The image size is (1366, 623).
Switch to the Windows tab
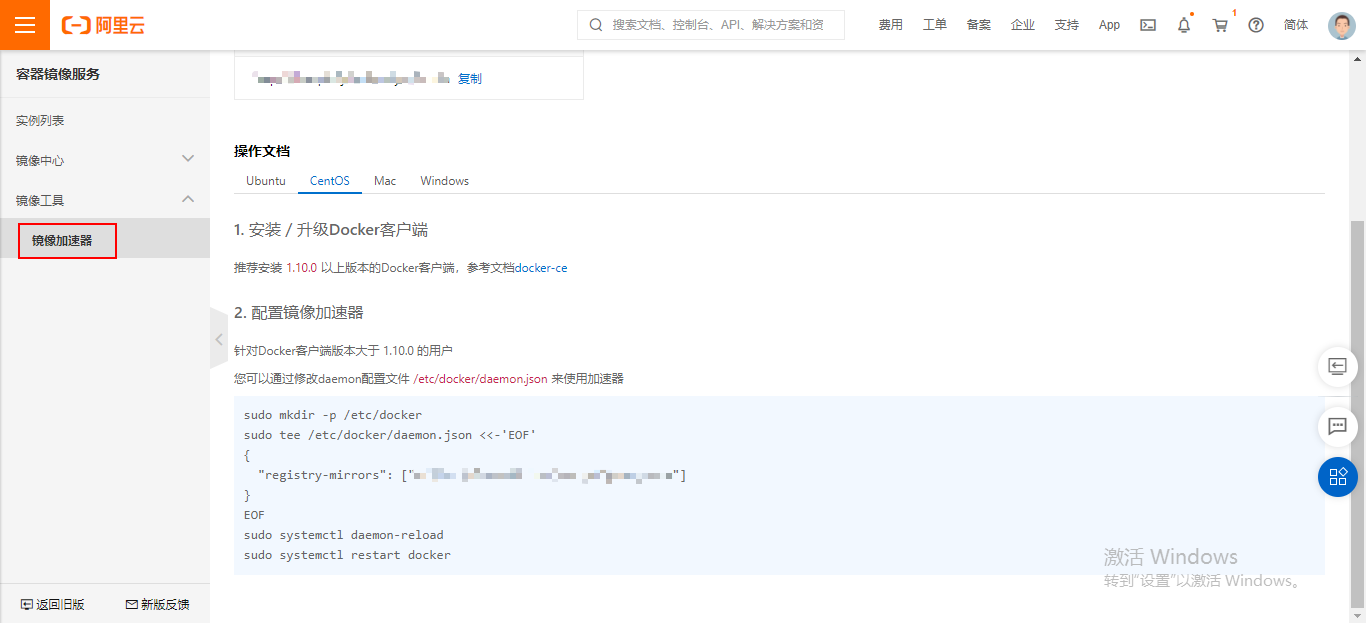(x=445, y=181)
